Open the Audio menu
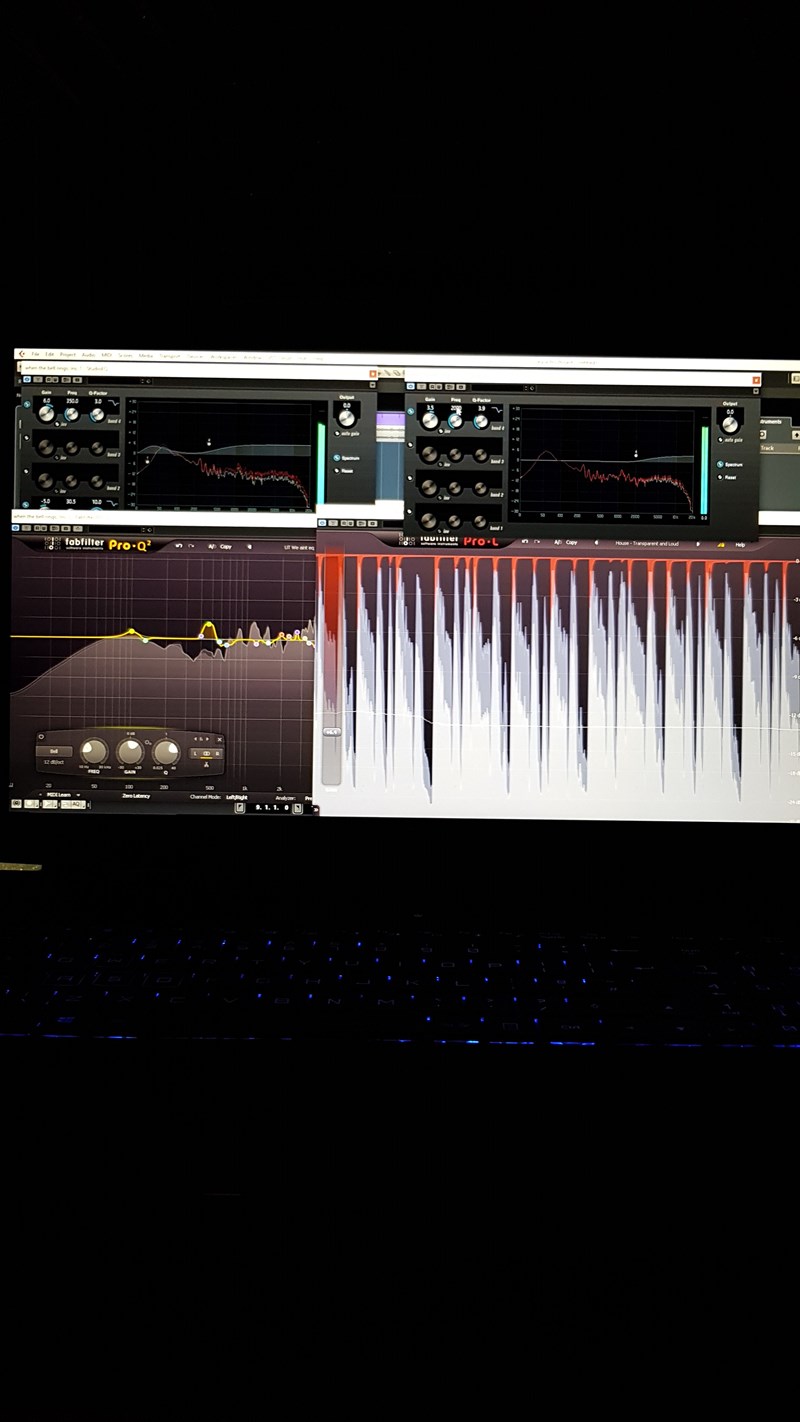 (x=89, y=355)
